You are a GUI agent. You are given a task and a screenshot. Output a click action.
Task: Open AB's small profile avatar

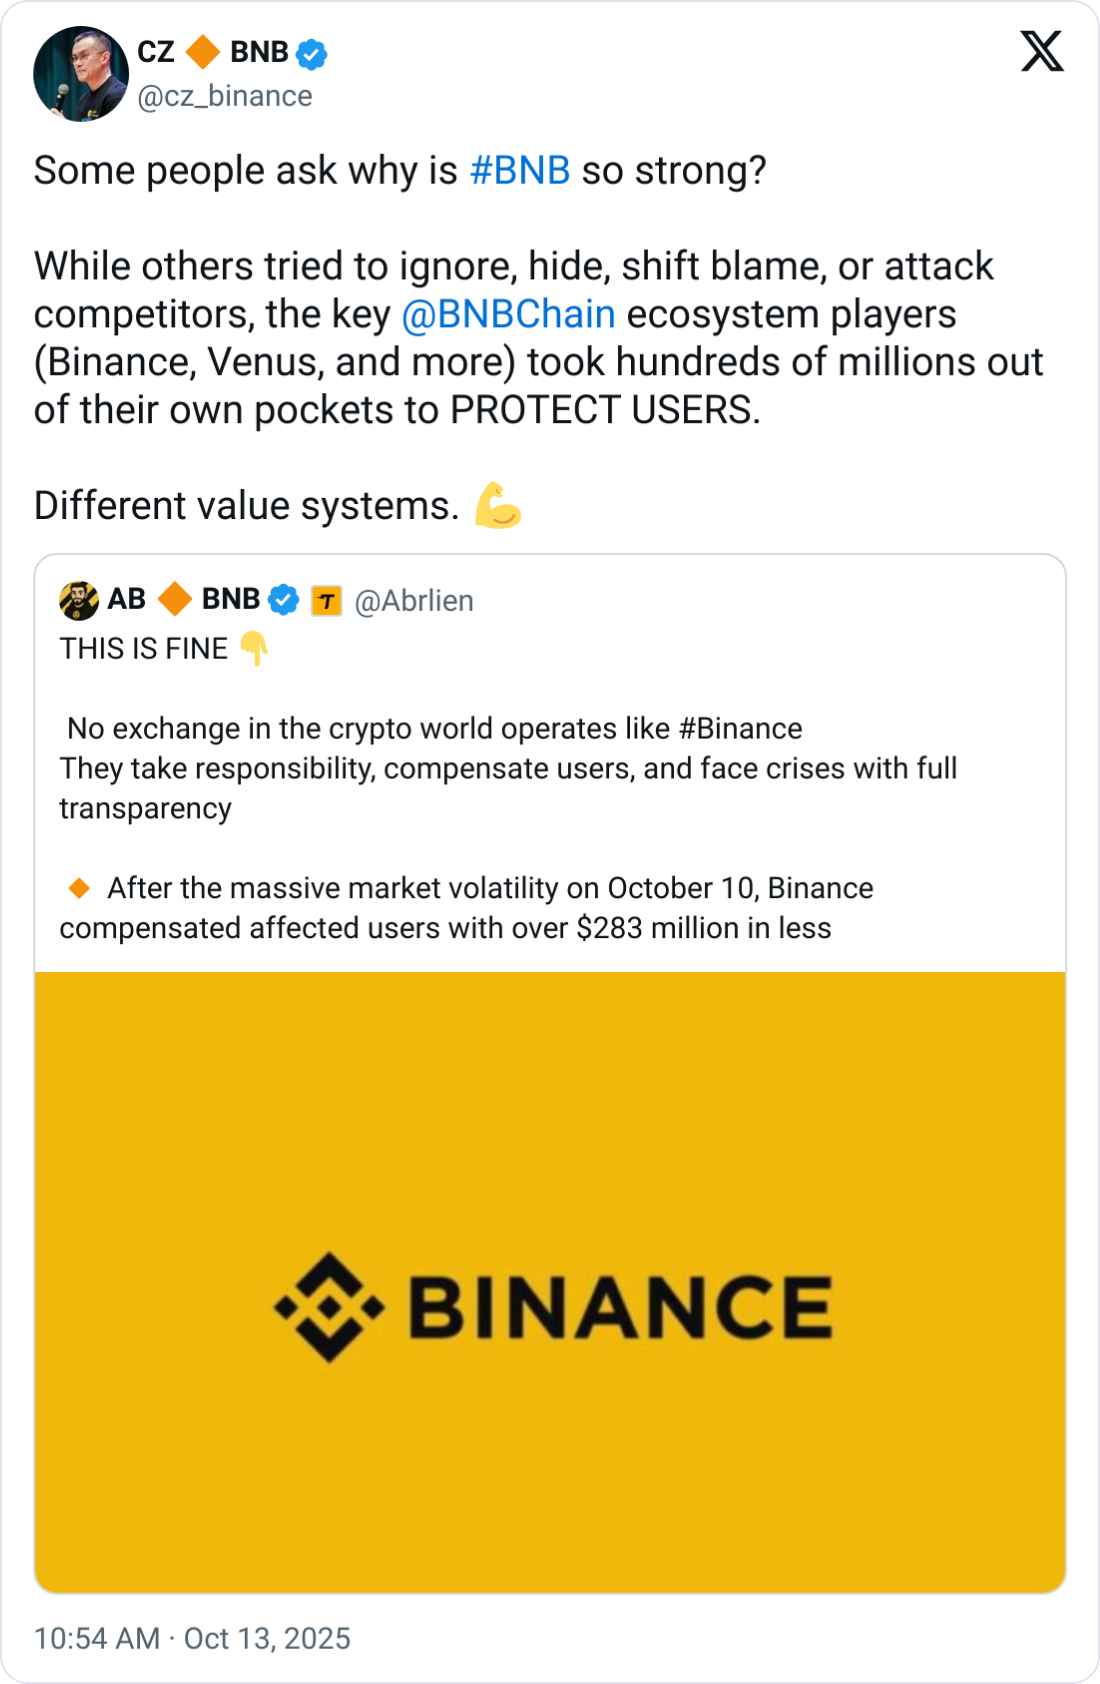[x=79, y=600]
